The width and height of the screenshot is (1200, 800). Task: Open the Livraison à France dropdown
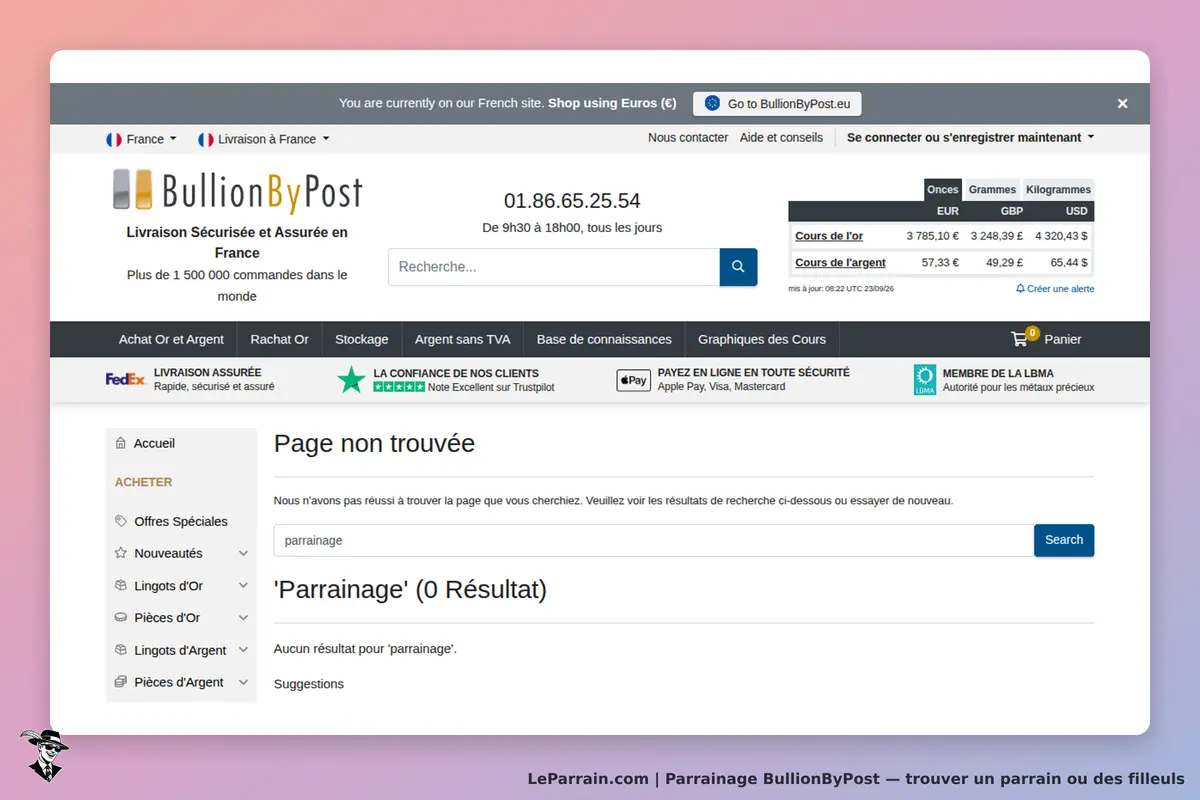tap(264, 139)
